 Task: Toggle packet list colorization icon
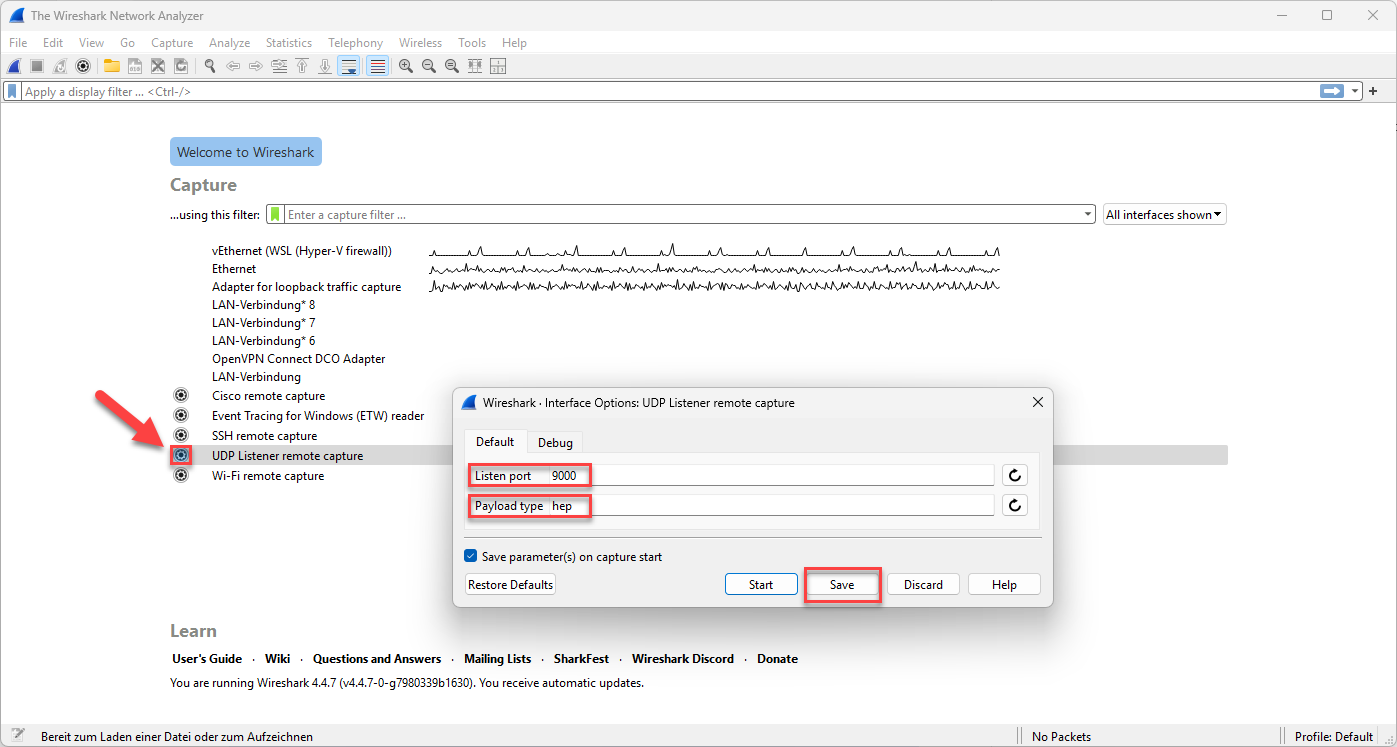click(377, 66)
